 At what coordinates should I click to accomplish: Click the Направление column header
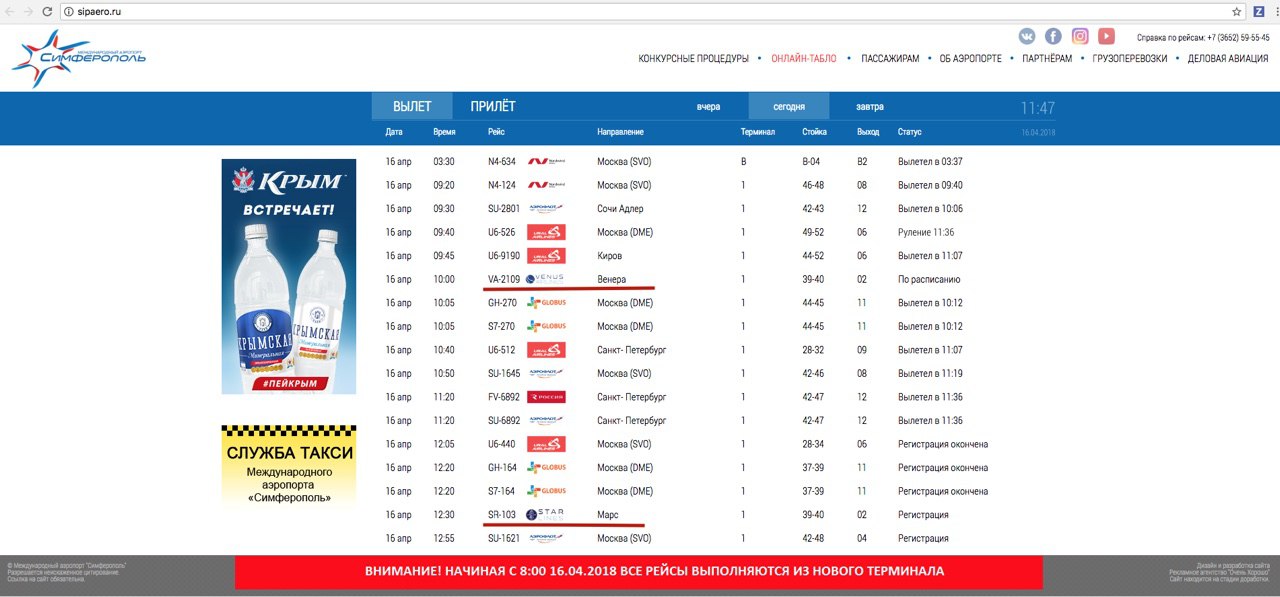point(620,132)
